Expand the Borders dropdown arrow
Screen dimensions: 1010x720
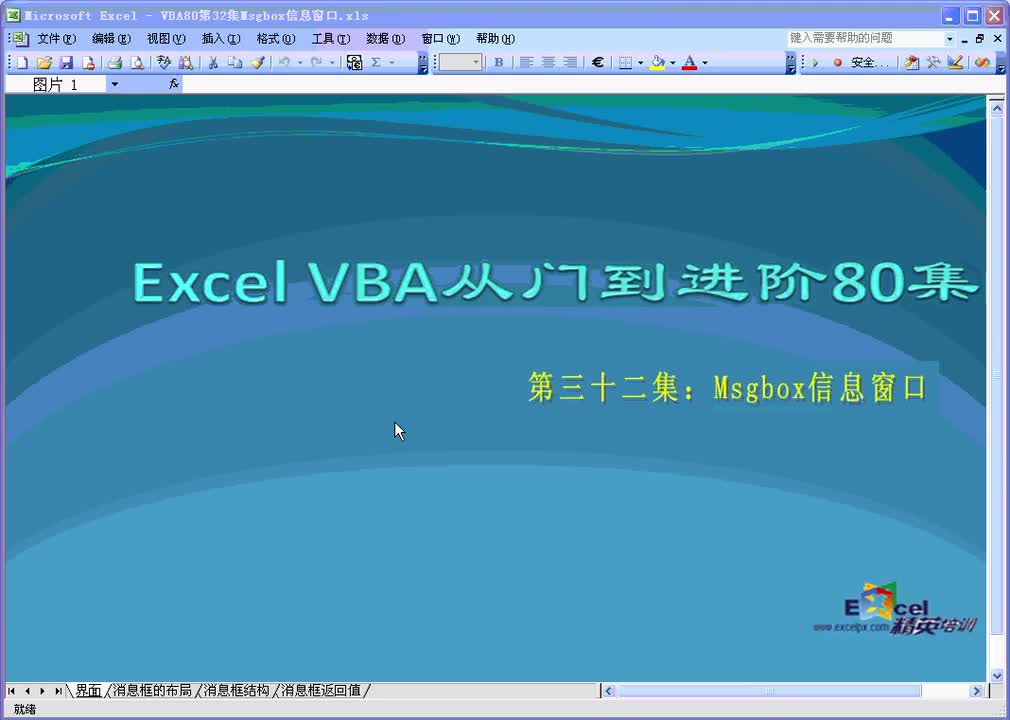click(x=640, y=62)
